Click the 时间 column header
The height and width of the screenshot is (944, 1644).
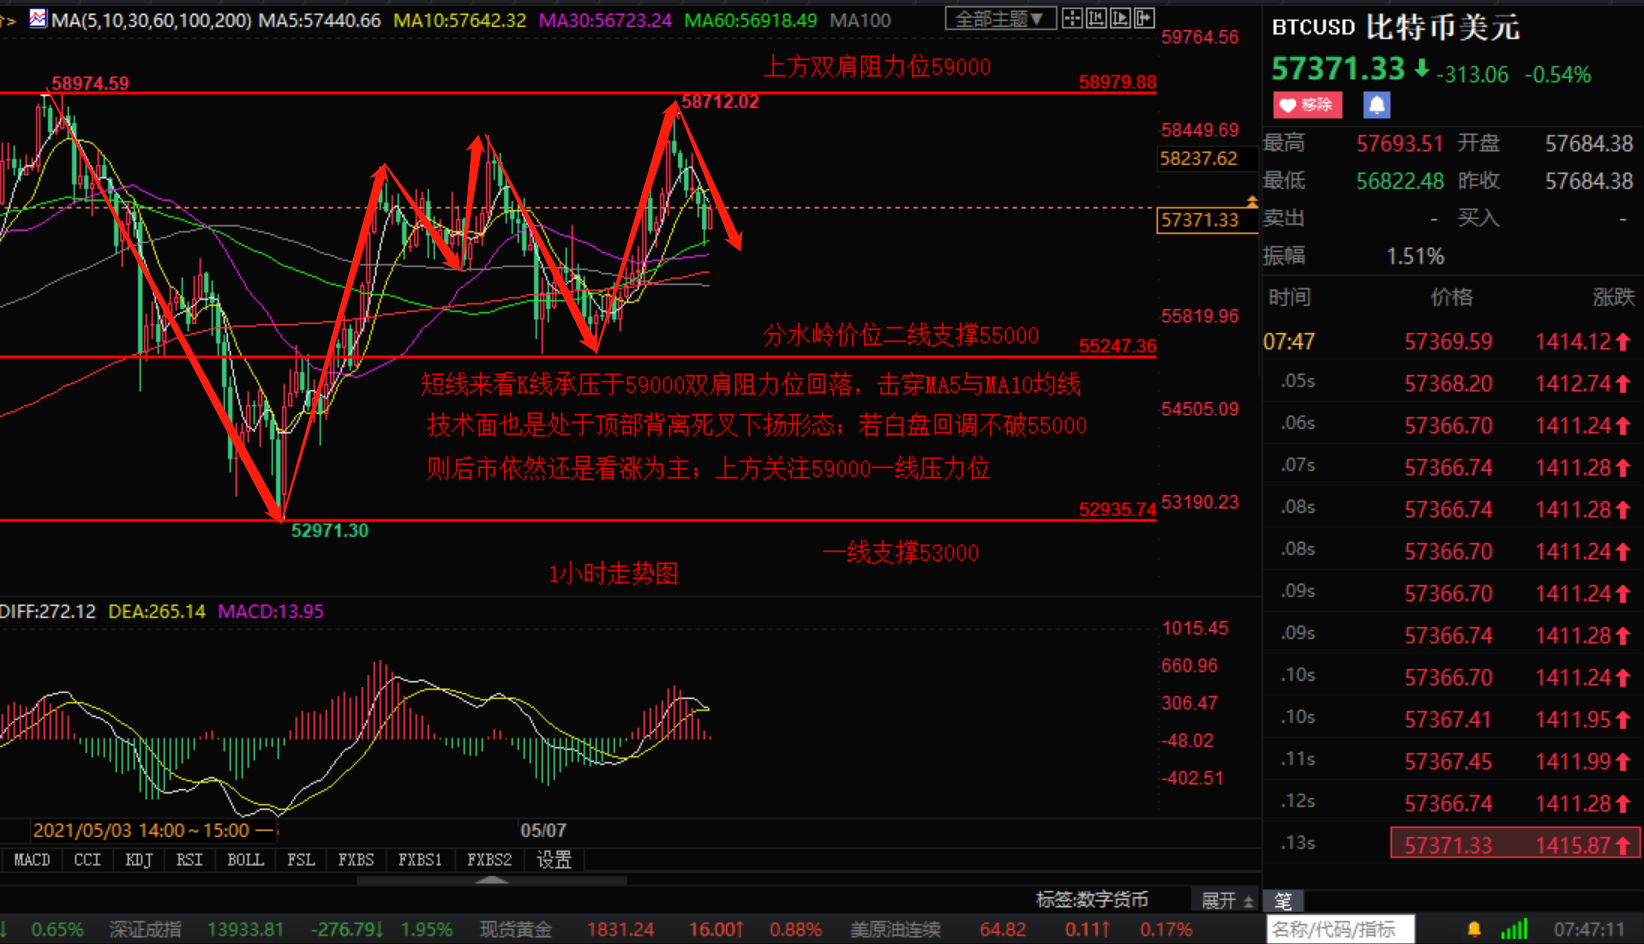[x=1290, y=297]
